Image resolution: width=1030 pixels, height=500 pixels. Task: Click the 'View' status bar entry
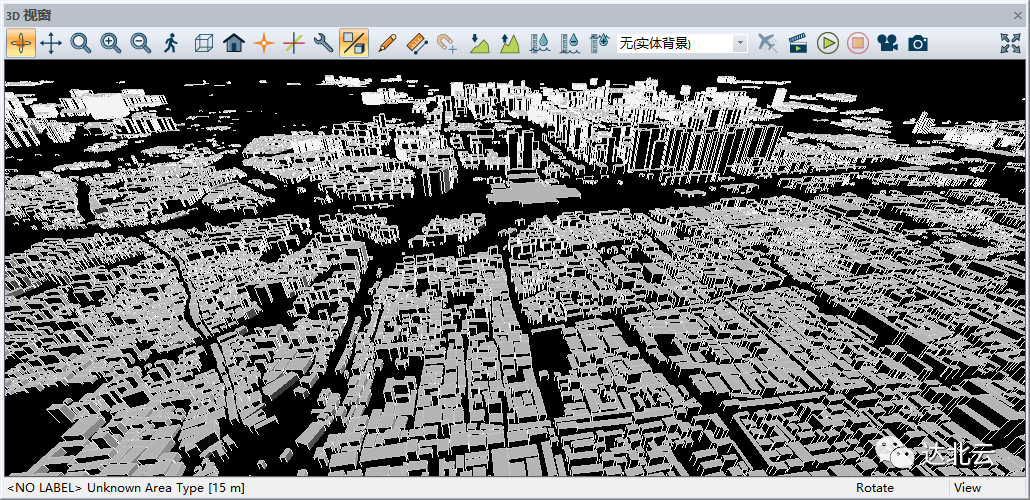[x=968, y=488]
